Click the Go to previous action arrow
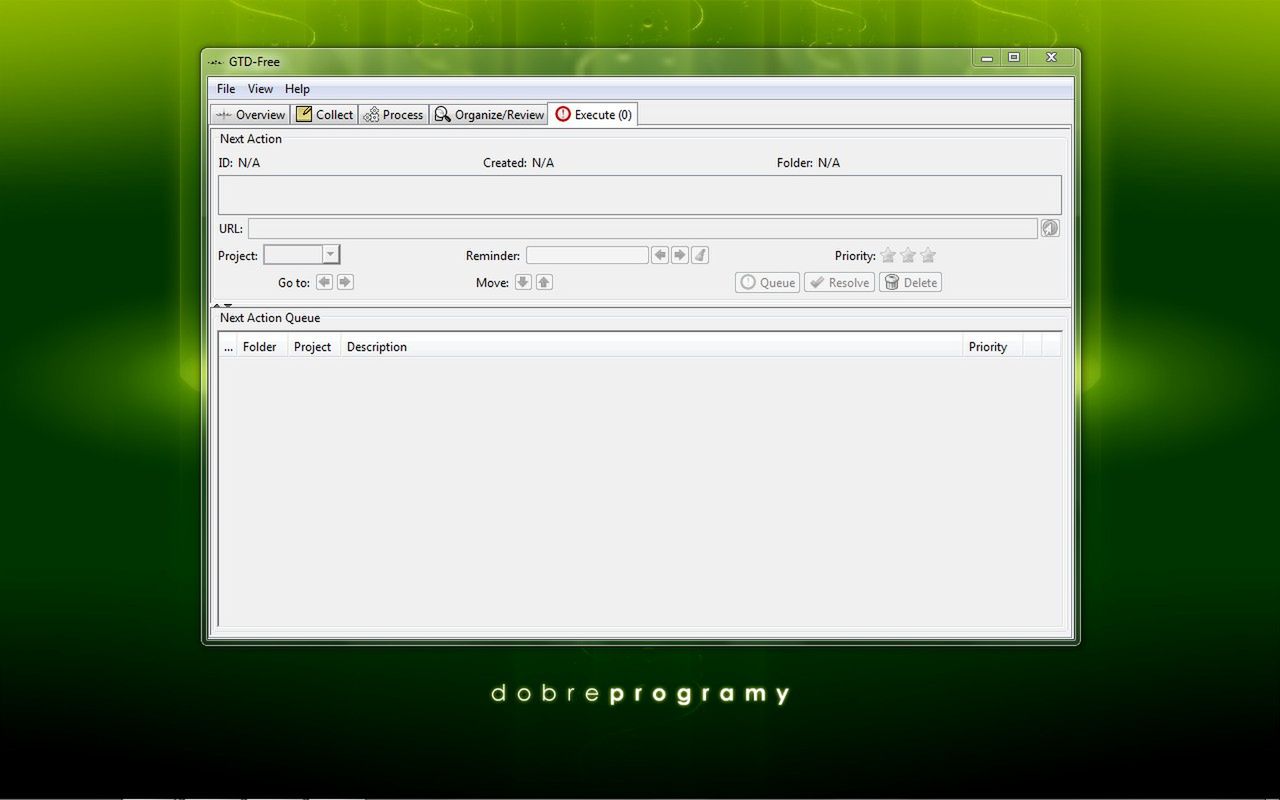 pos(324,282)
